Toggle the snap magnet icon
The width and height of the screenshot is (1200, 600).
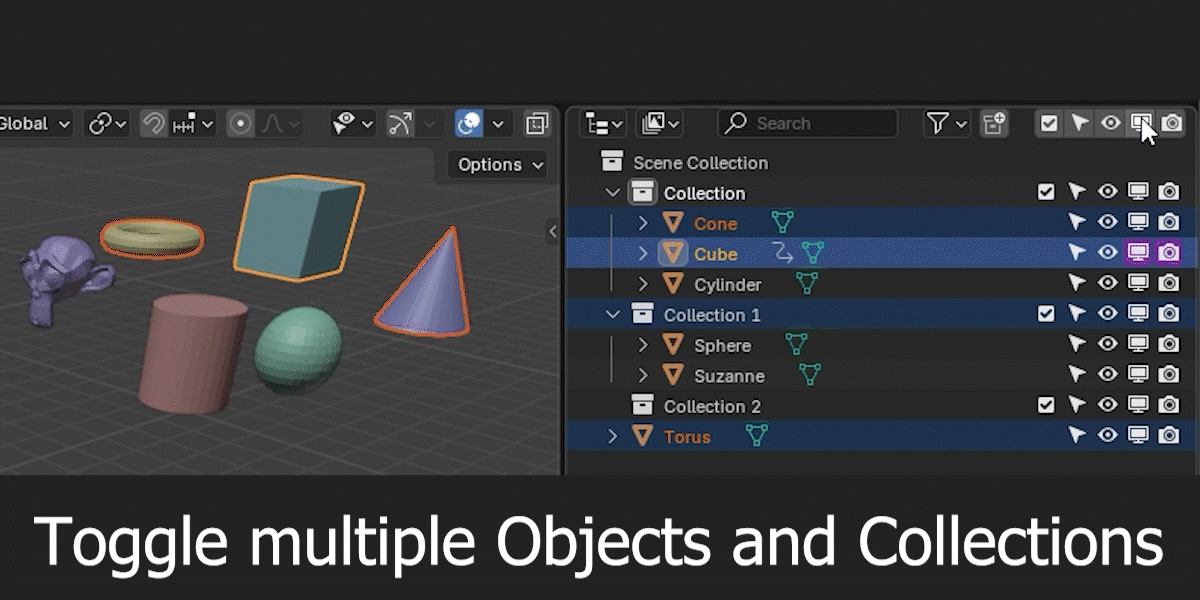[153, 124]
